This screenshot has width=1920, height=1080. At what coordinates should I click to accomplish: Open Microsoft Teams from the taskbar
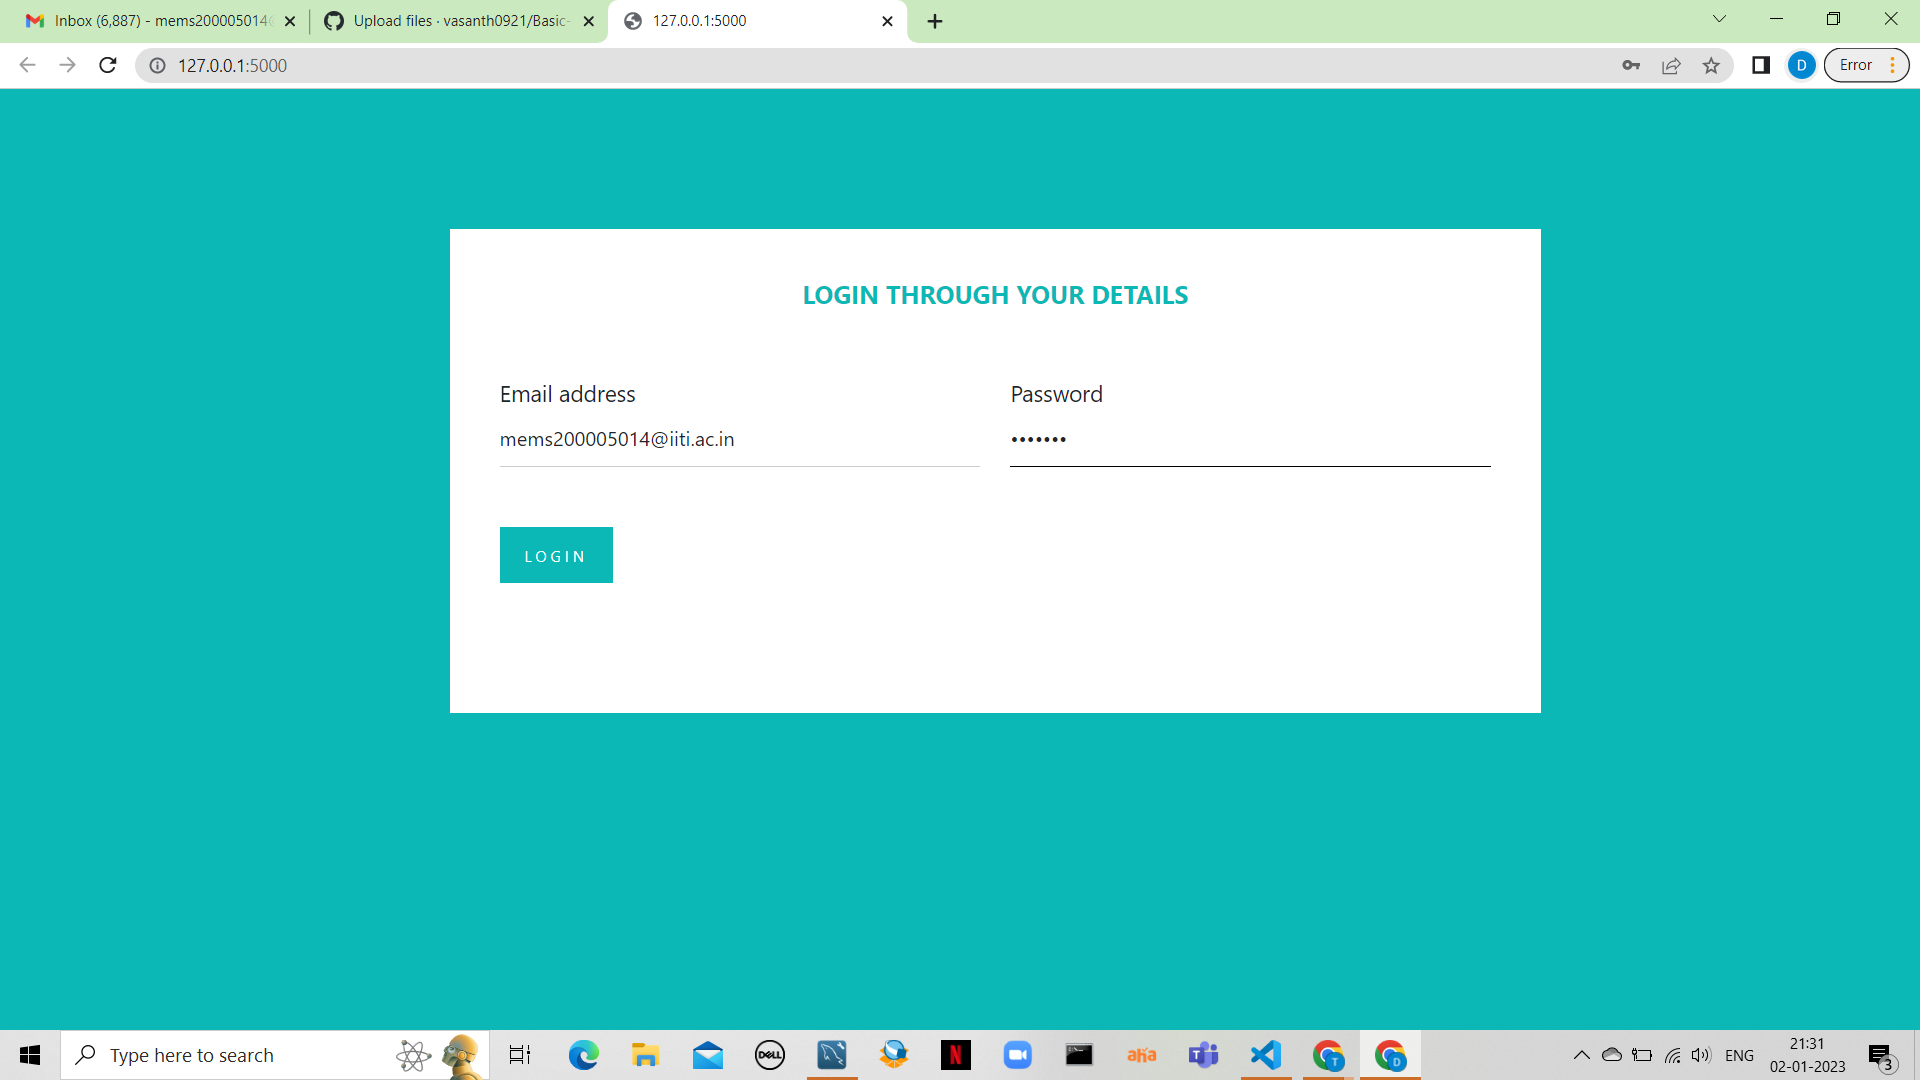(1204, 1055)
